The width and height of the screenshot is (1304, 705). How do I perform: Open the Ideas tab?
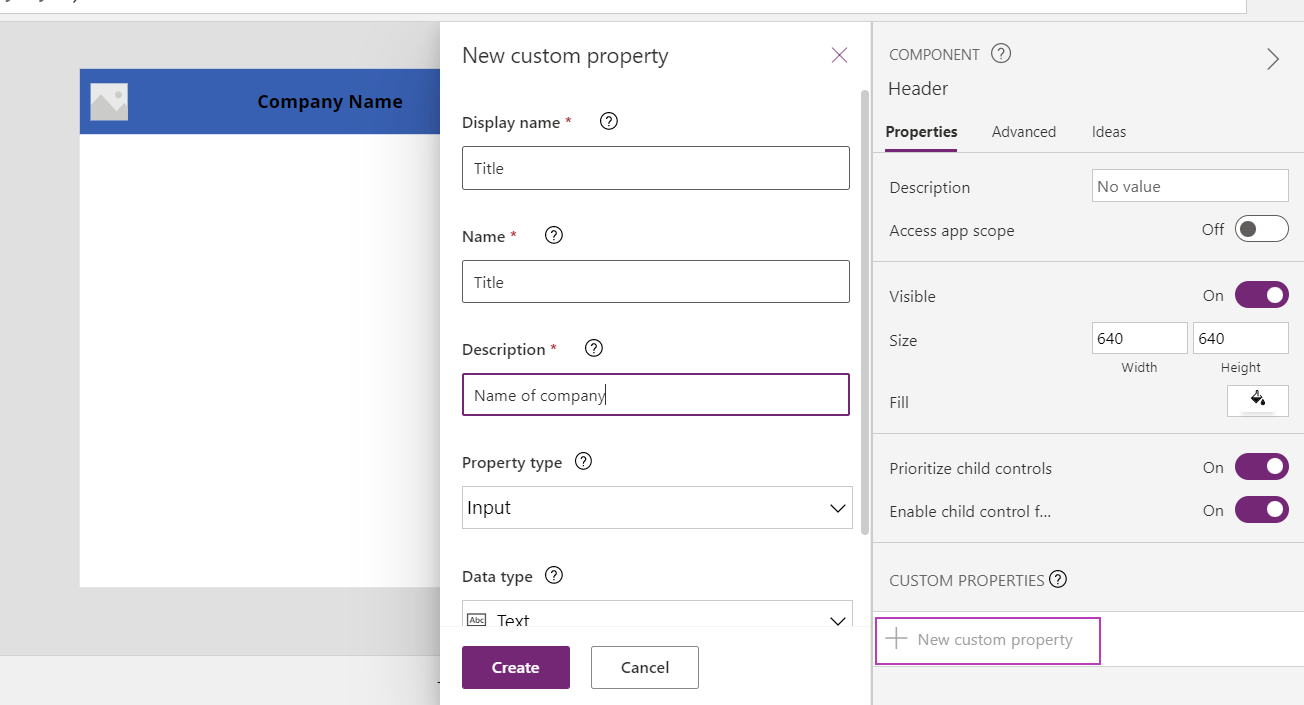pyautogui.click(x=1109, y=131)
